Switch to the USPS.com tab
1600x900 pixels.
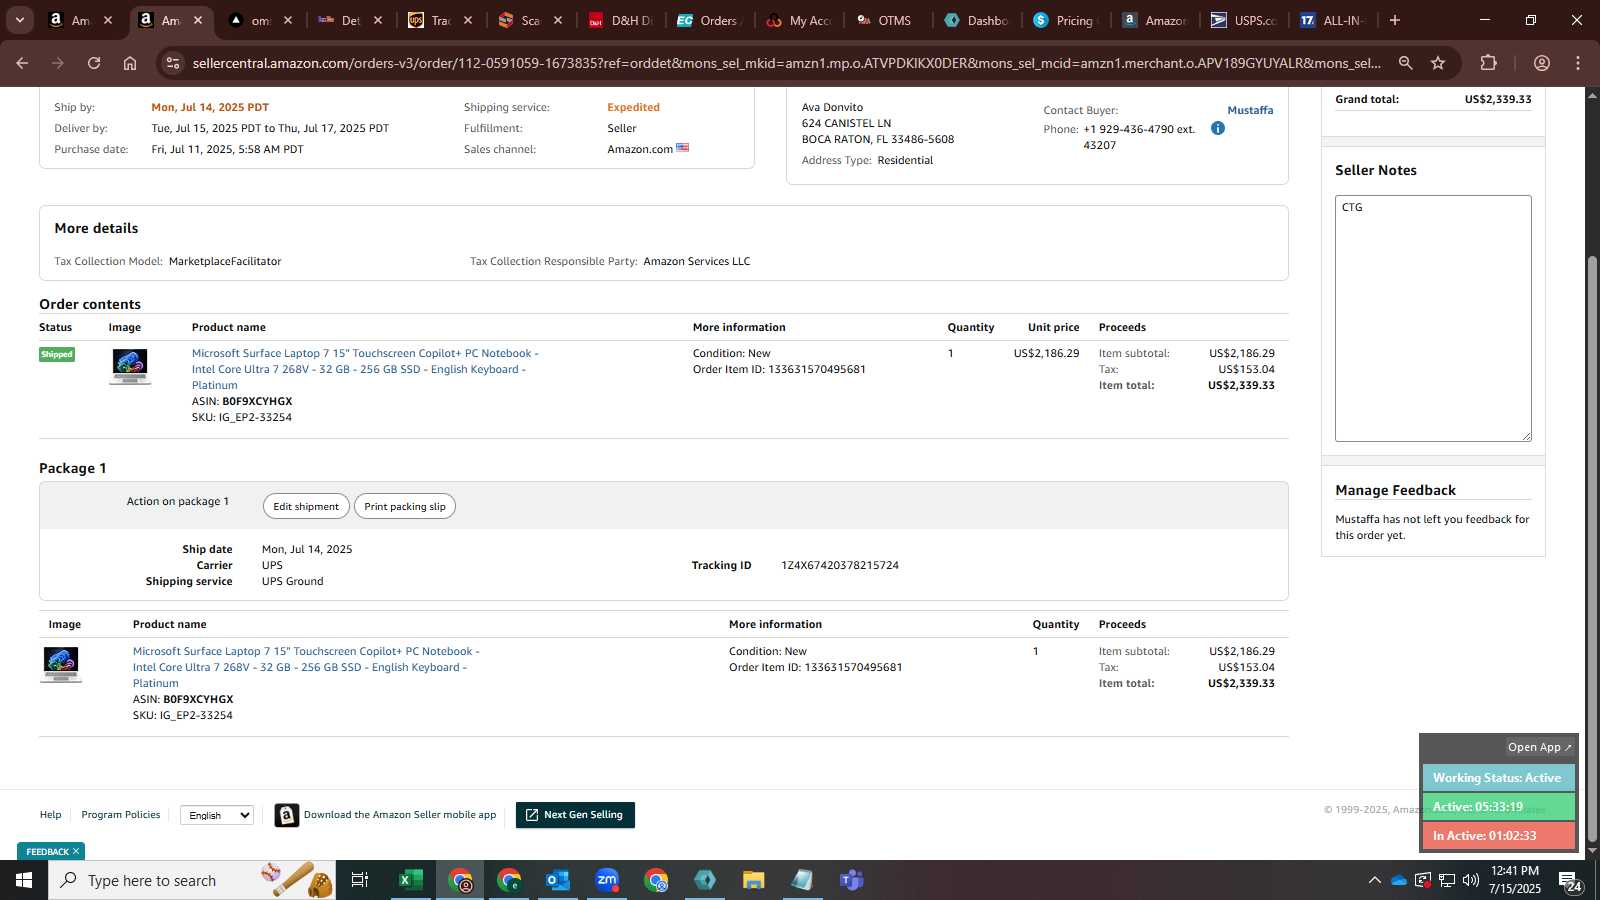point(1242,20)
